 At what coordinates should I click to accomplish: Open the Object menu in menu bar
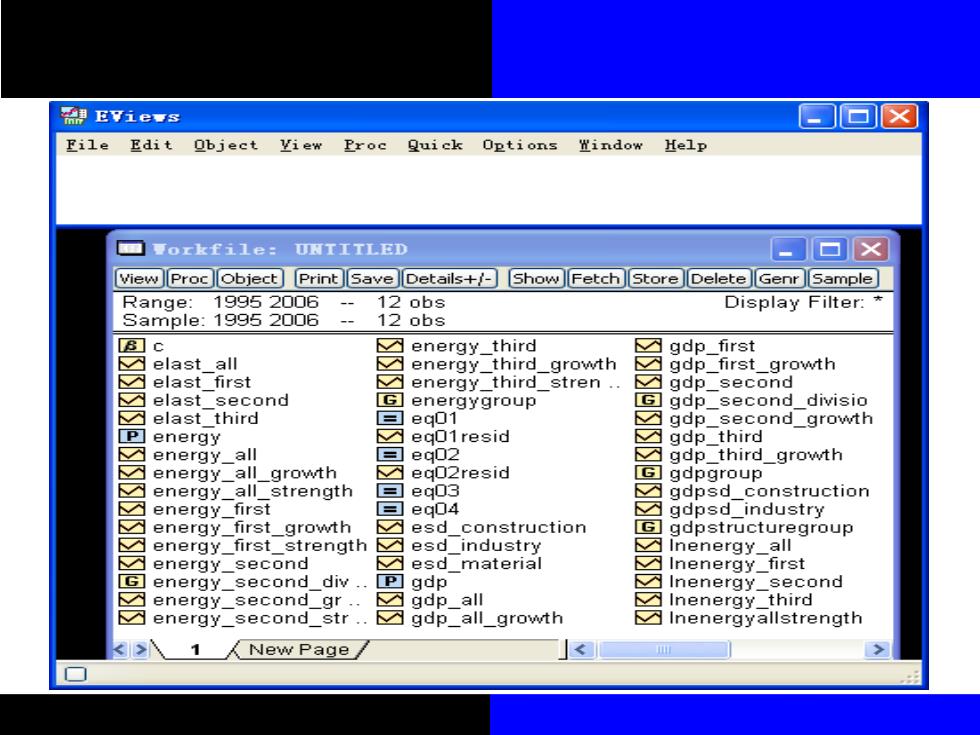coord(226,145)
